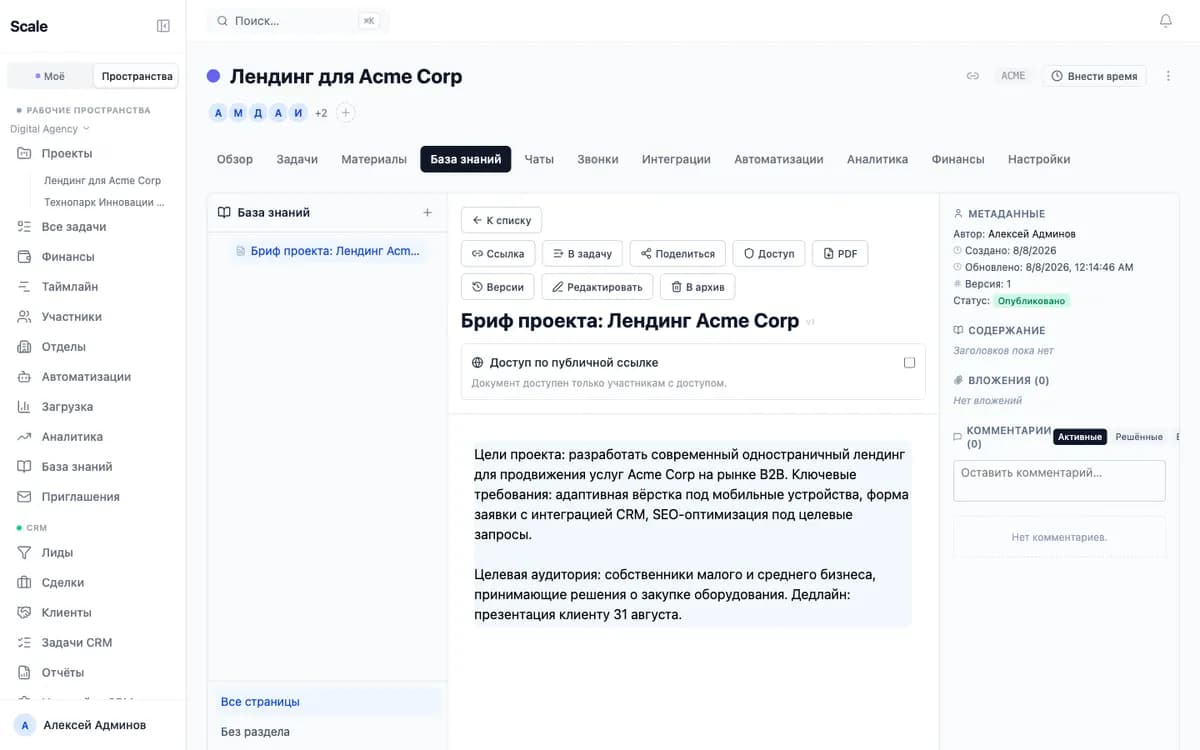Export document via PDF button

[x=840, y=253]
